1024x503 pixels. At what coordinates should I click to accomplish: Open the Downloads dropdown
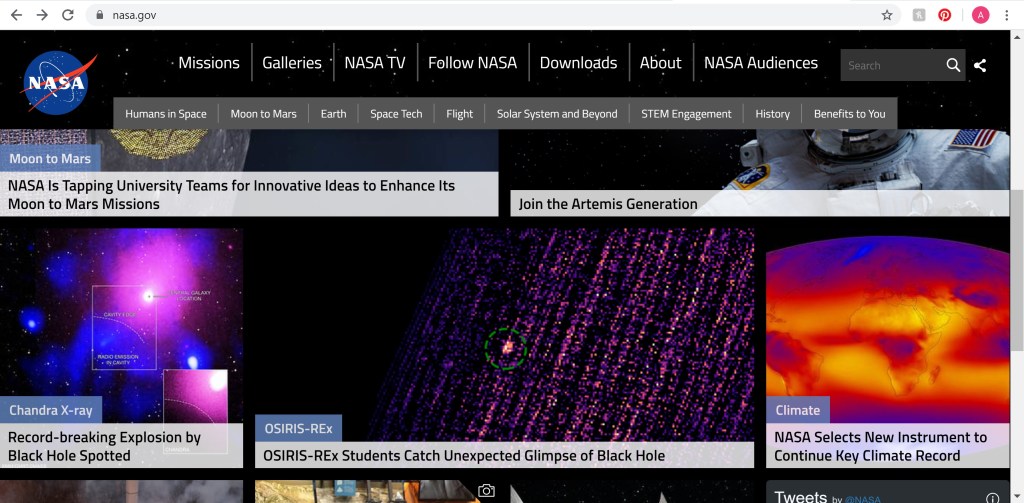tap(578, 62)
